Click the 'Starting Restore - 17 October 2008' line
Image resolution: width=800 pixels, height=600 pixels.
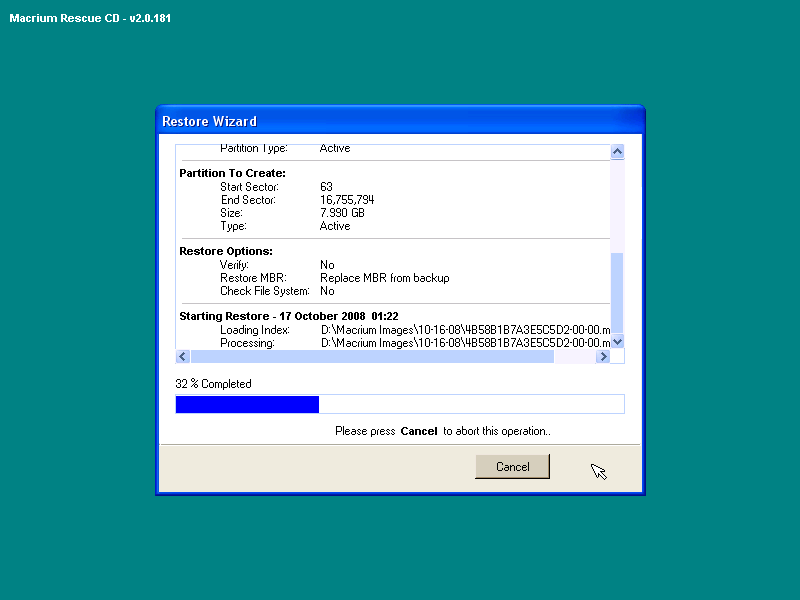tap(289, 316)
